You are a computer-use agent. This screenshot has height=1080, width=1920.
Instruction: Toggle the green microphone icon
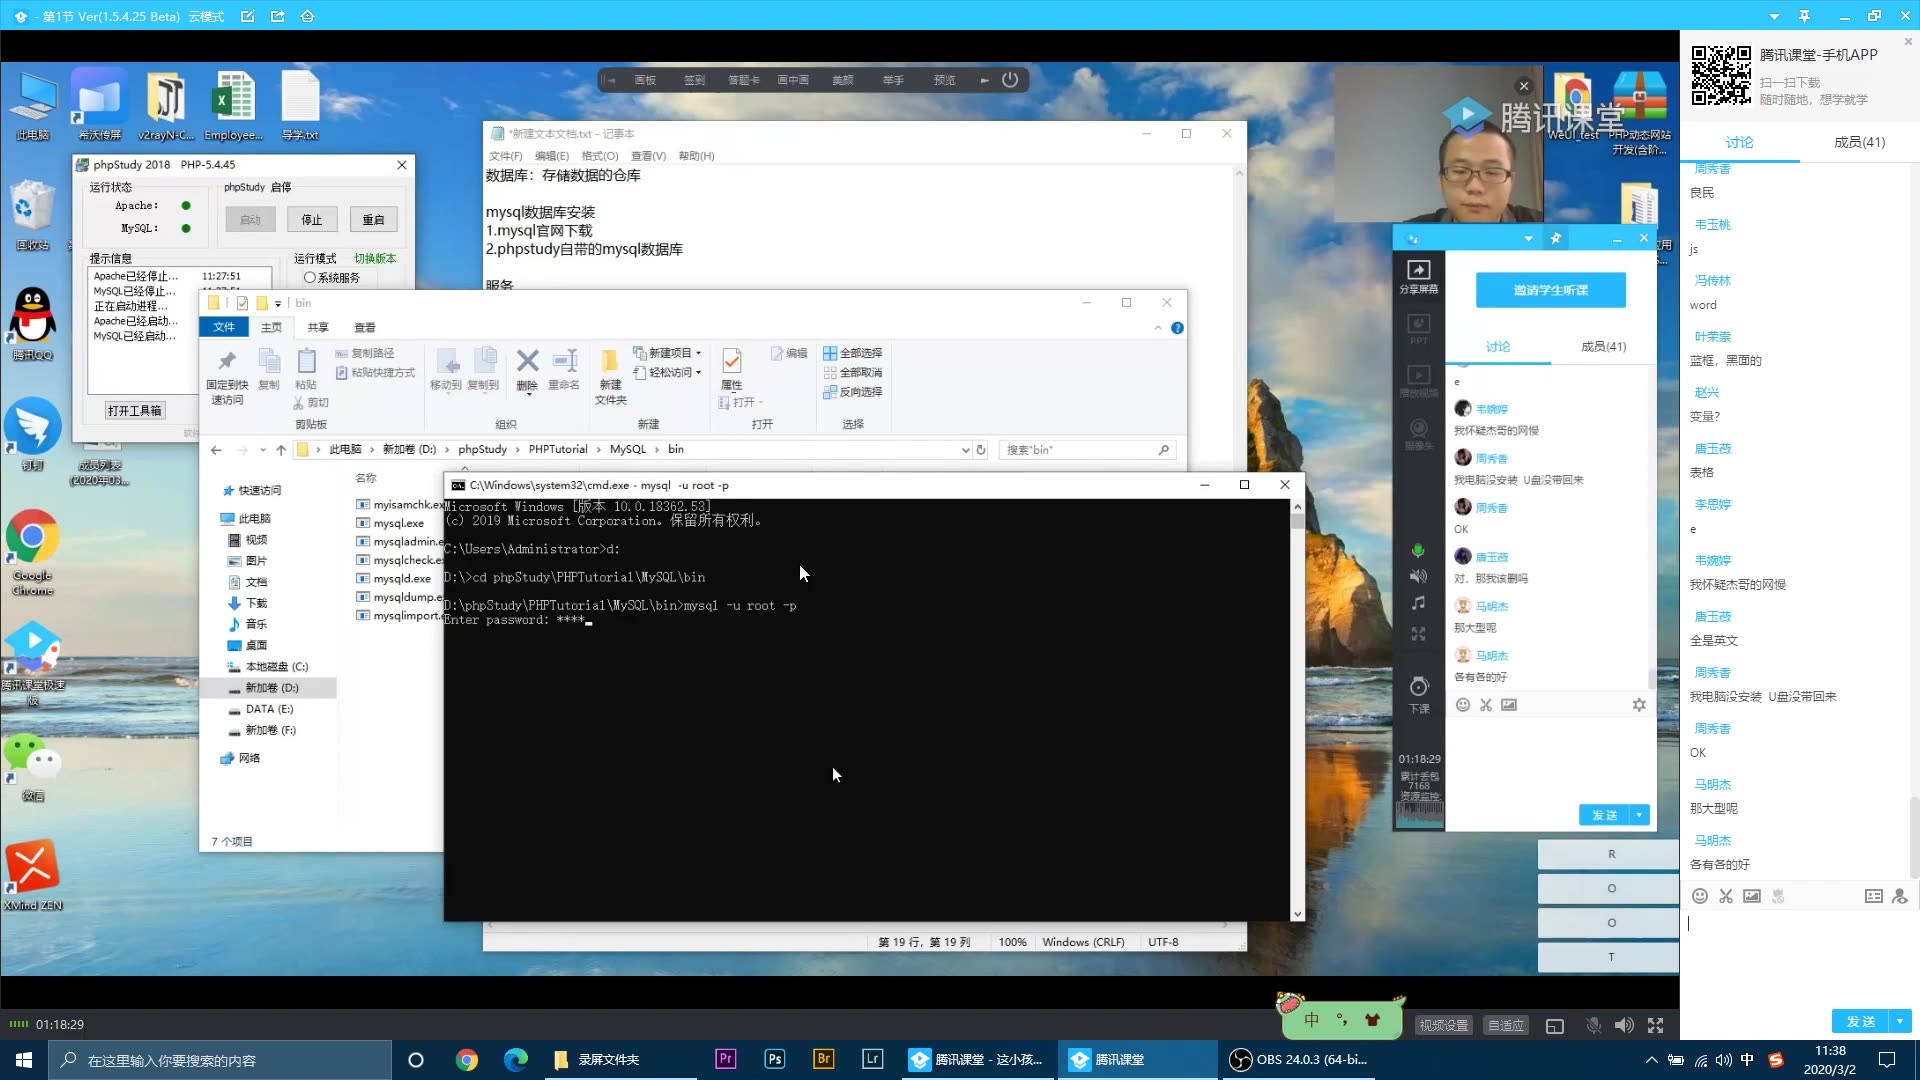coord(1418,550)
